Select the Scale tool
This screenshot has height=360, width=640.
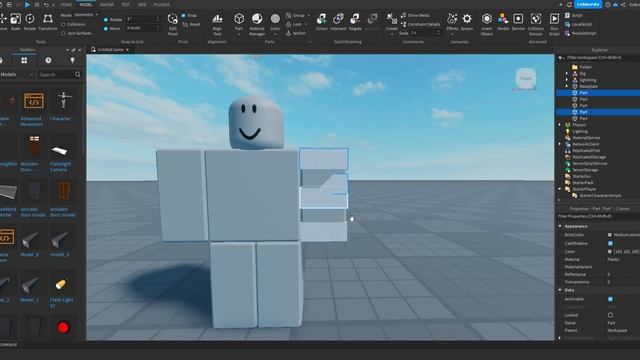click(x=16, y=22)
